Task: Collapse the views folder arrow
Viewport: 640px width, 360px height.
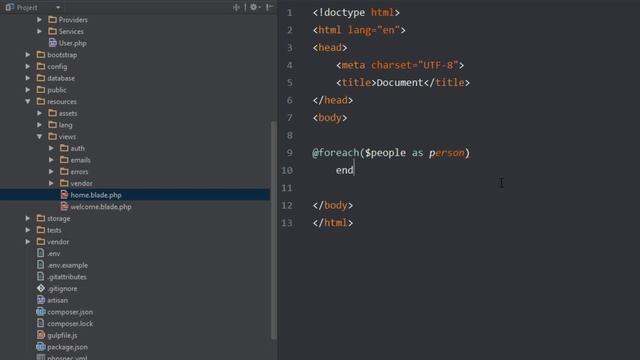Action: pos(40,137)
